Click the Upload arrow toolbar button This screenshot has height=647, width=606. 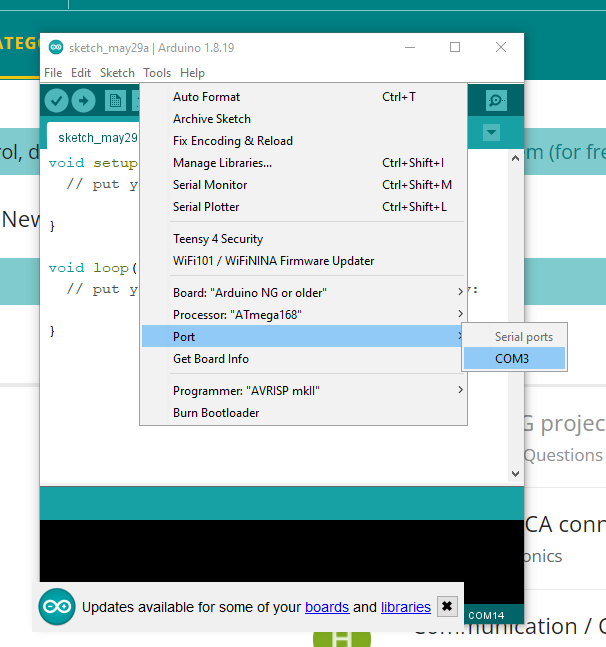click(83, 101)
